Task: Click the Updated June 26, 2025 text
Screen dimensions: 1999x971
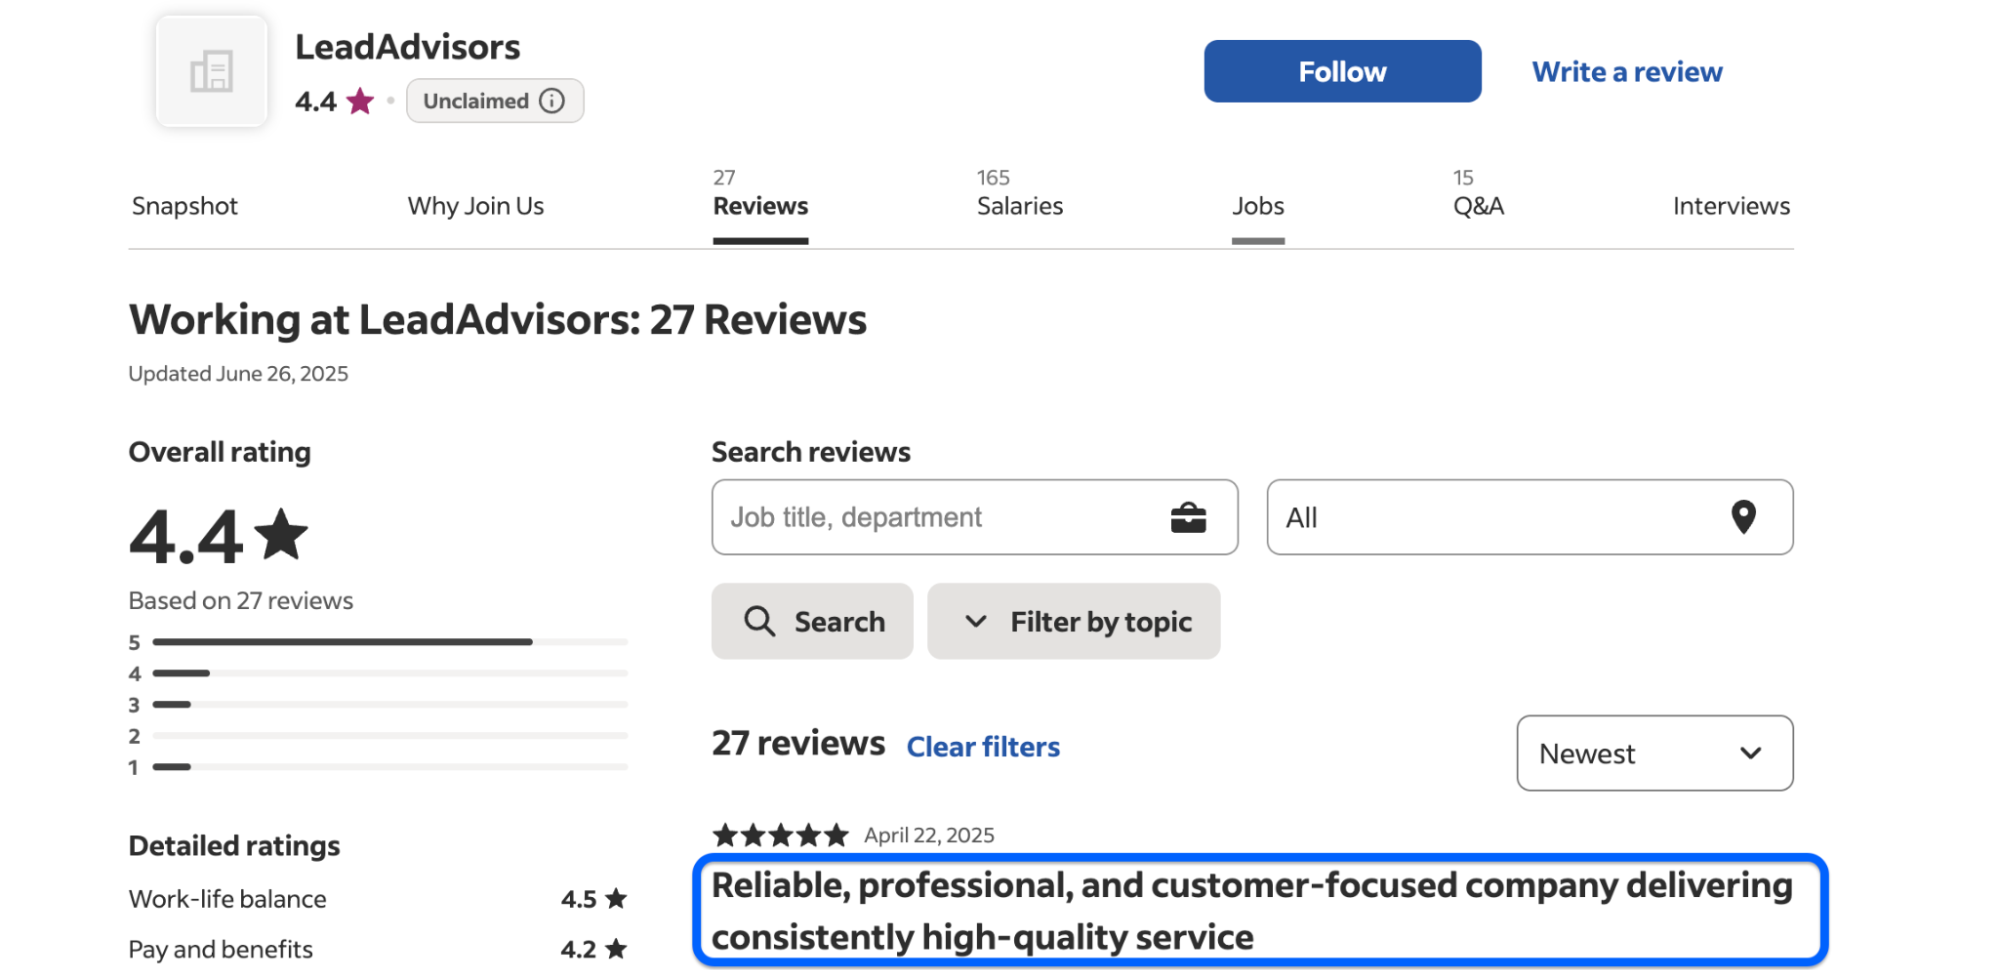Action: coord(238,373)
